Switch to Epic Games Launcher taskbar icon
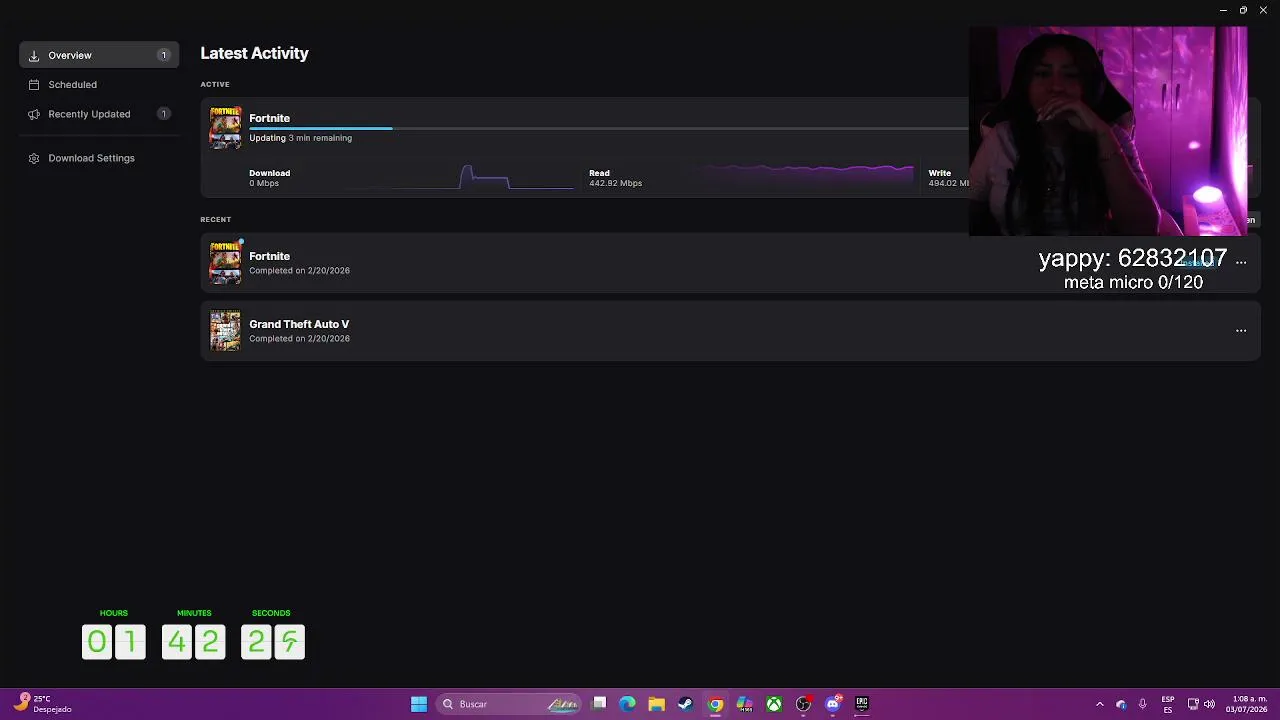 coord(862,704)
